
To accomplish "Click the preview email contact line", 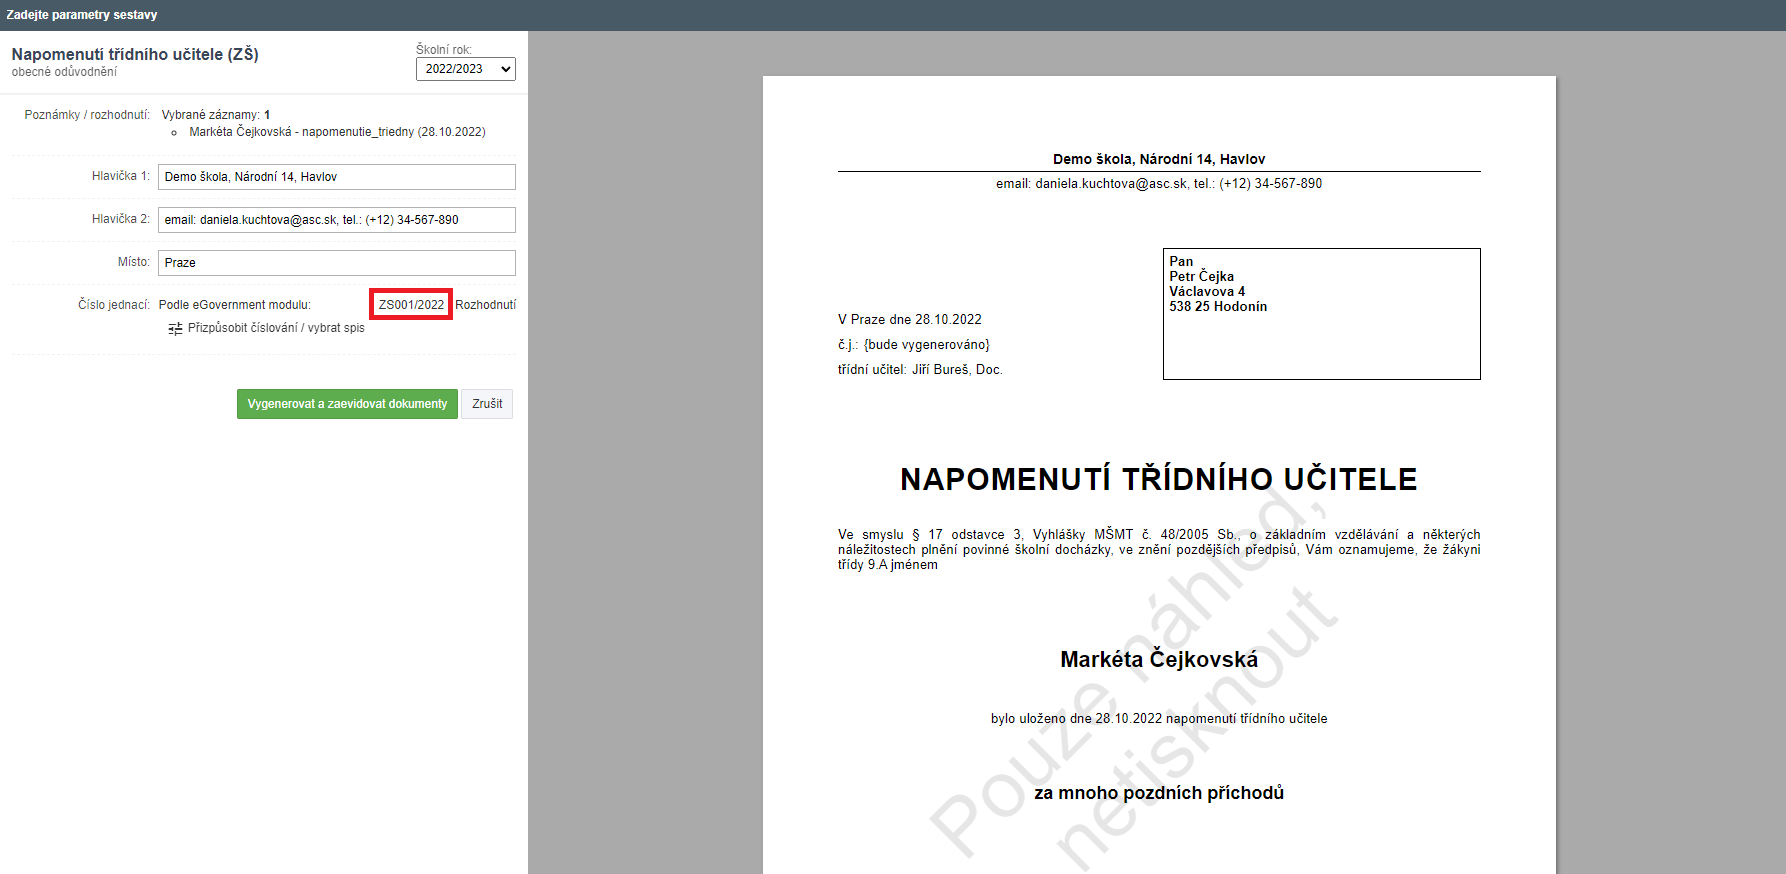I will coord(1159,184).
